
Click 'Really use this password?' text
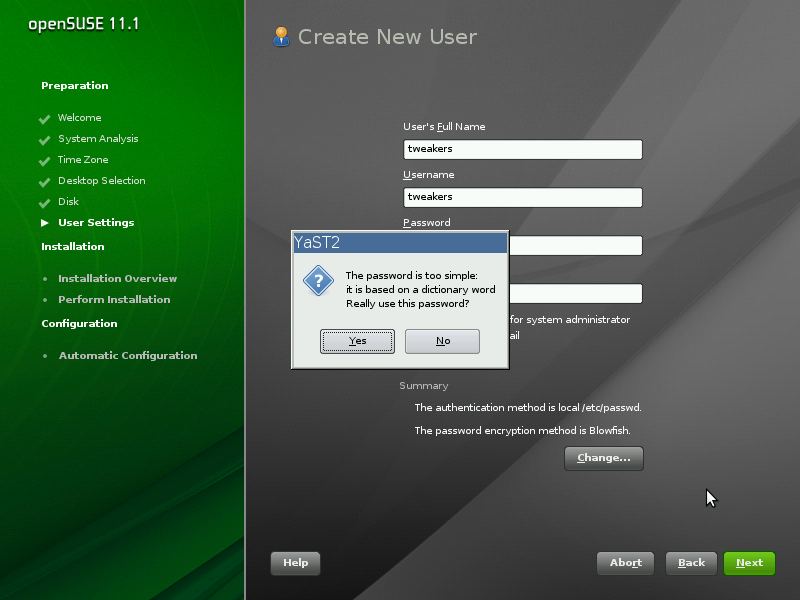[407, 304]
